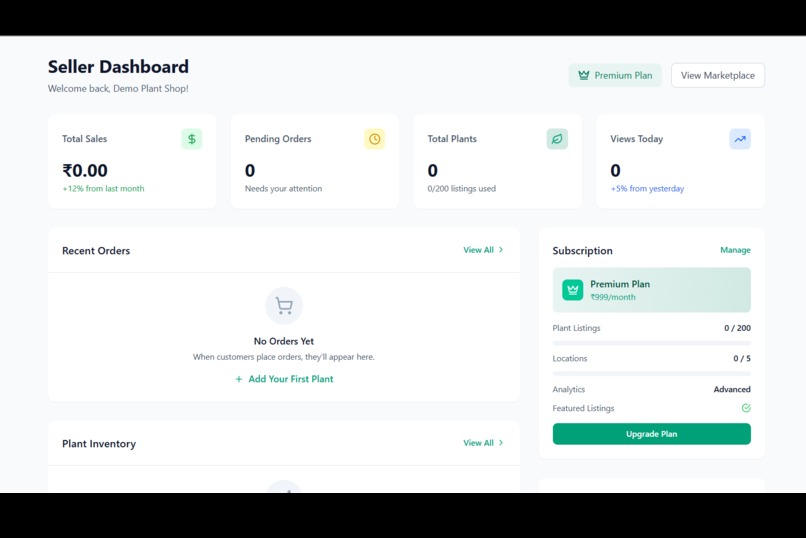Click the 'No Orders Yet' message
Image resolution: width=806 pixels, height=538 pixels.
pyautogui.click(x=284, y=341)
